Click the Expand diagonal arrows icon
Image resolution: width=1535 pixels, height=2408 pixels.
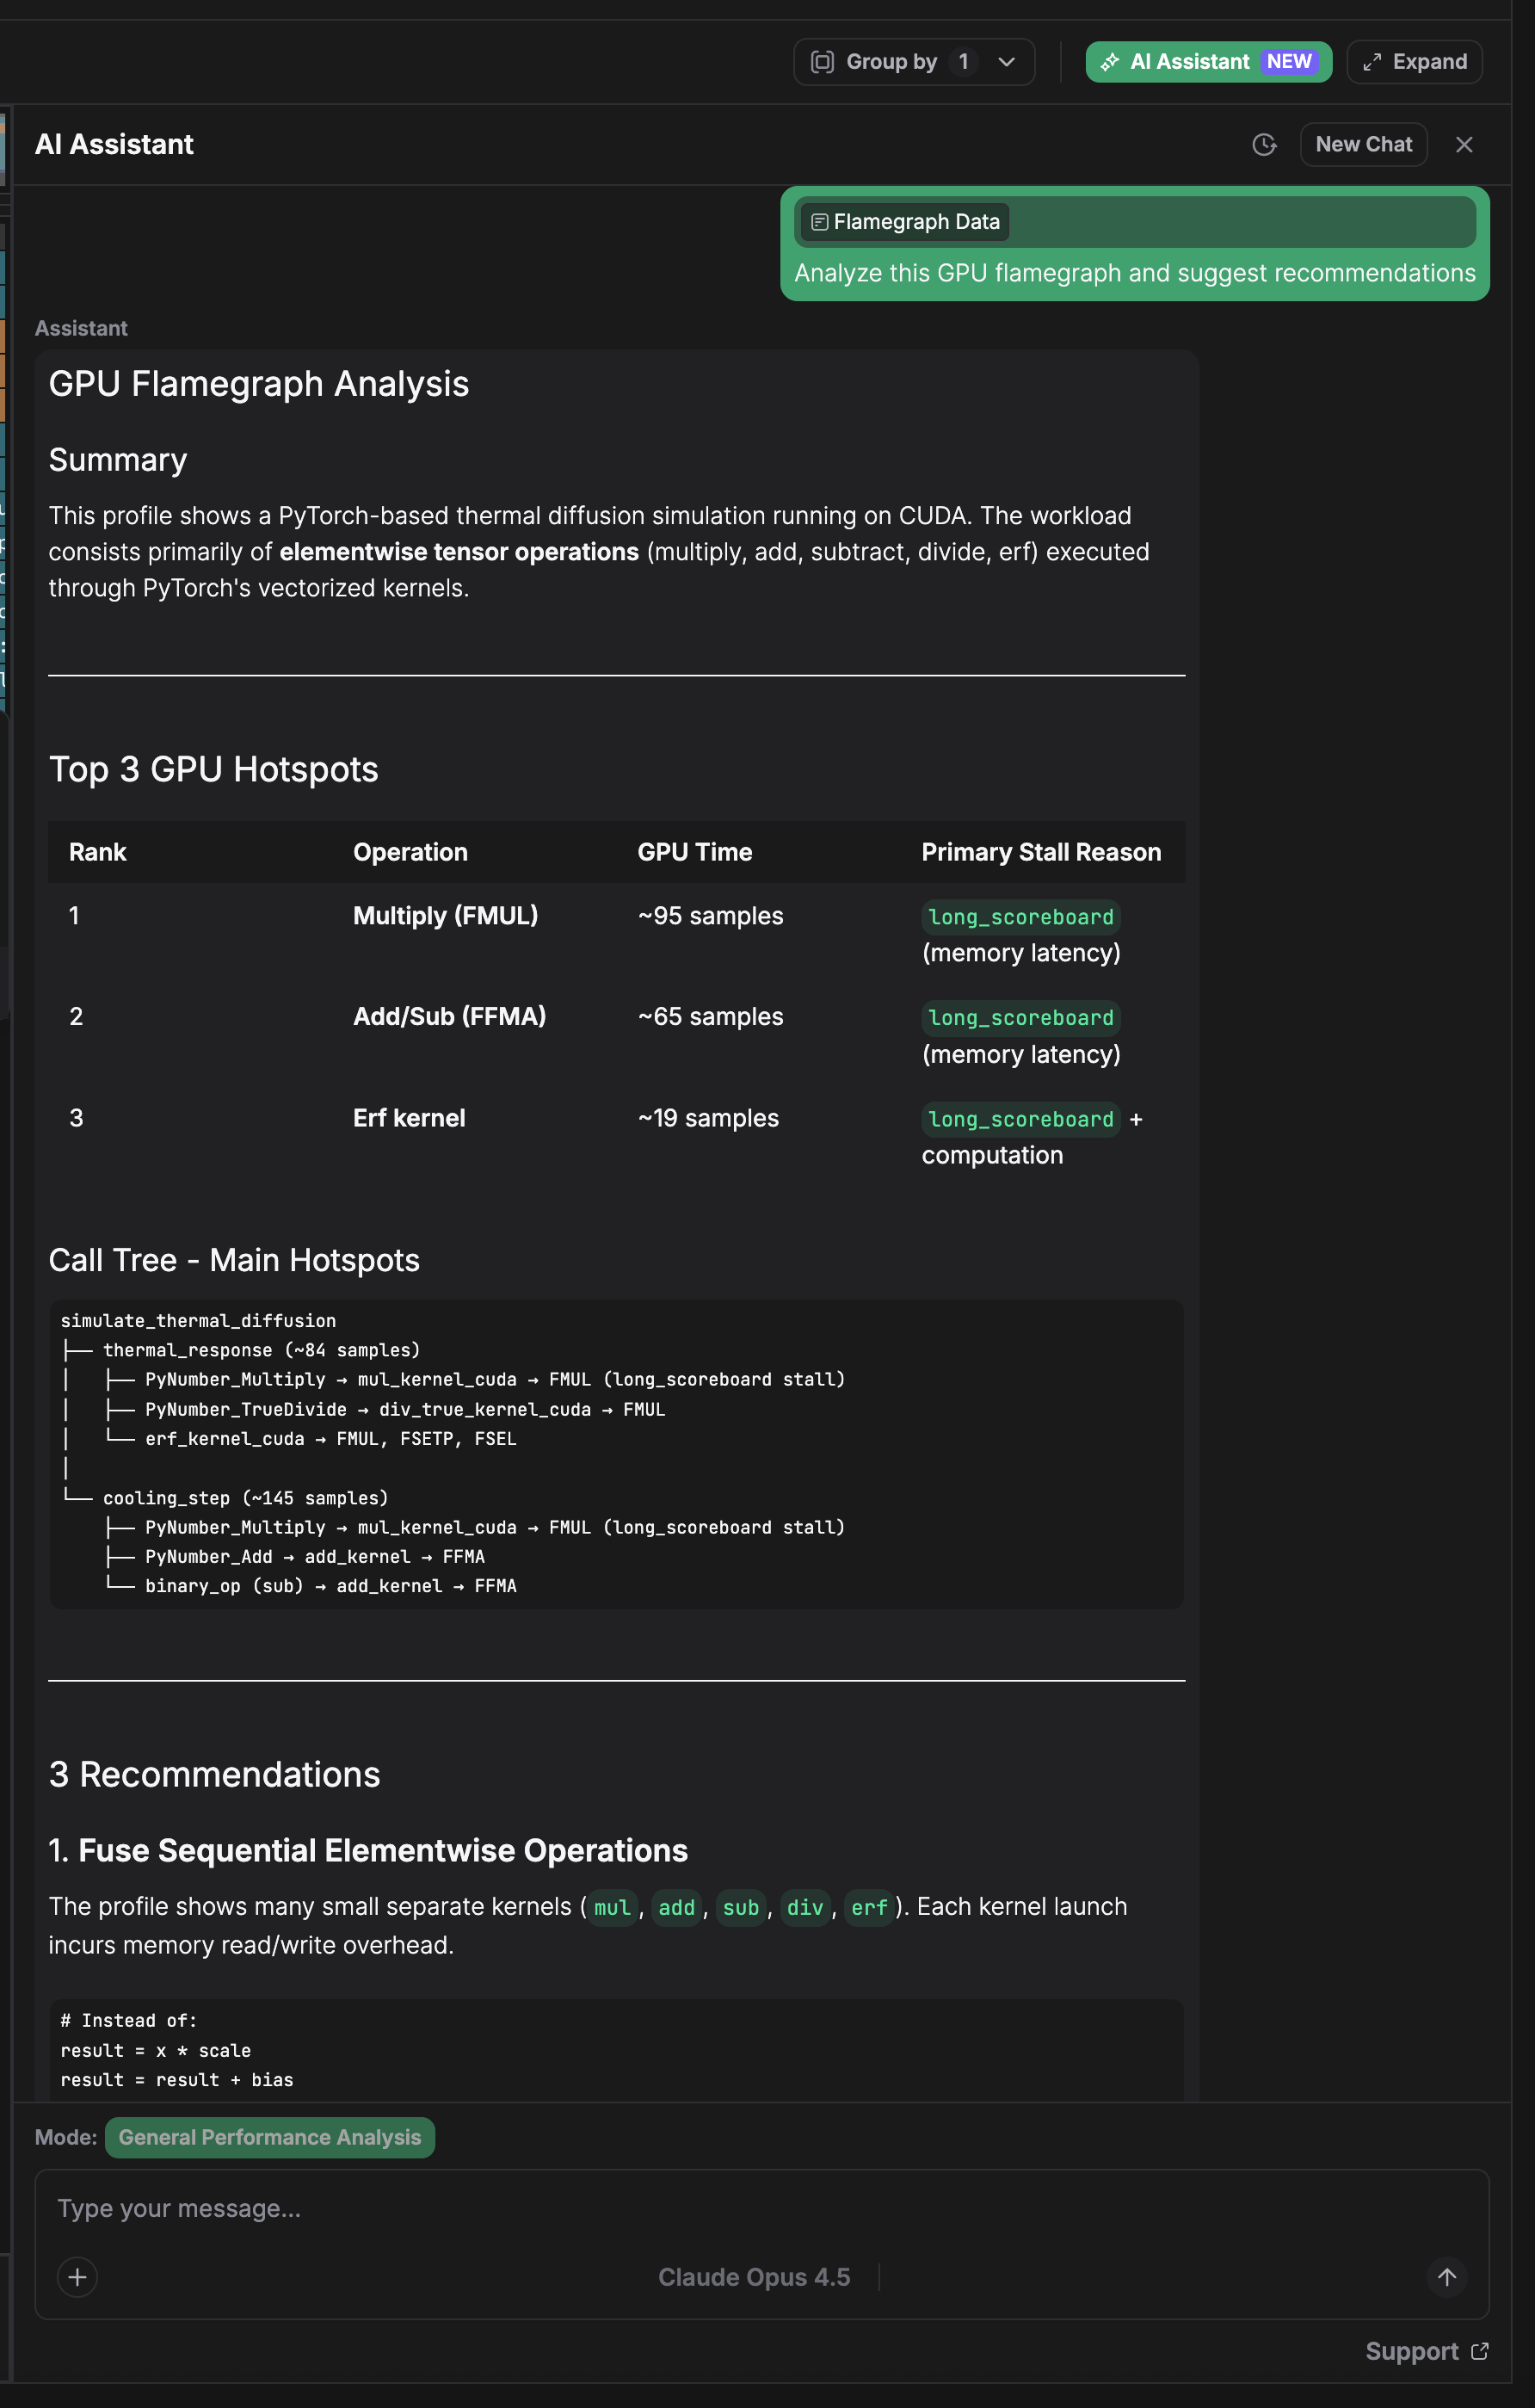[x=1371, y=61]
